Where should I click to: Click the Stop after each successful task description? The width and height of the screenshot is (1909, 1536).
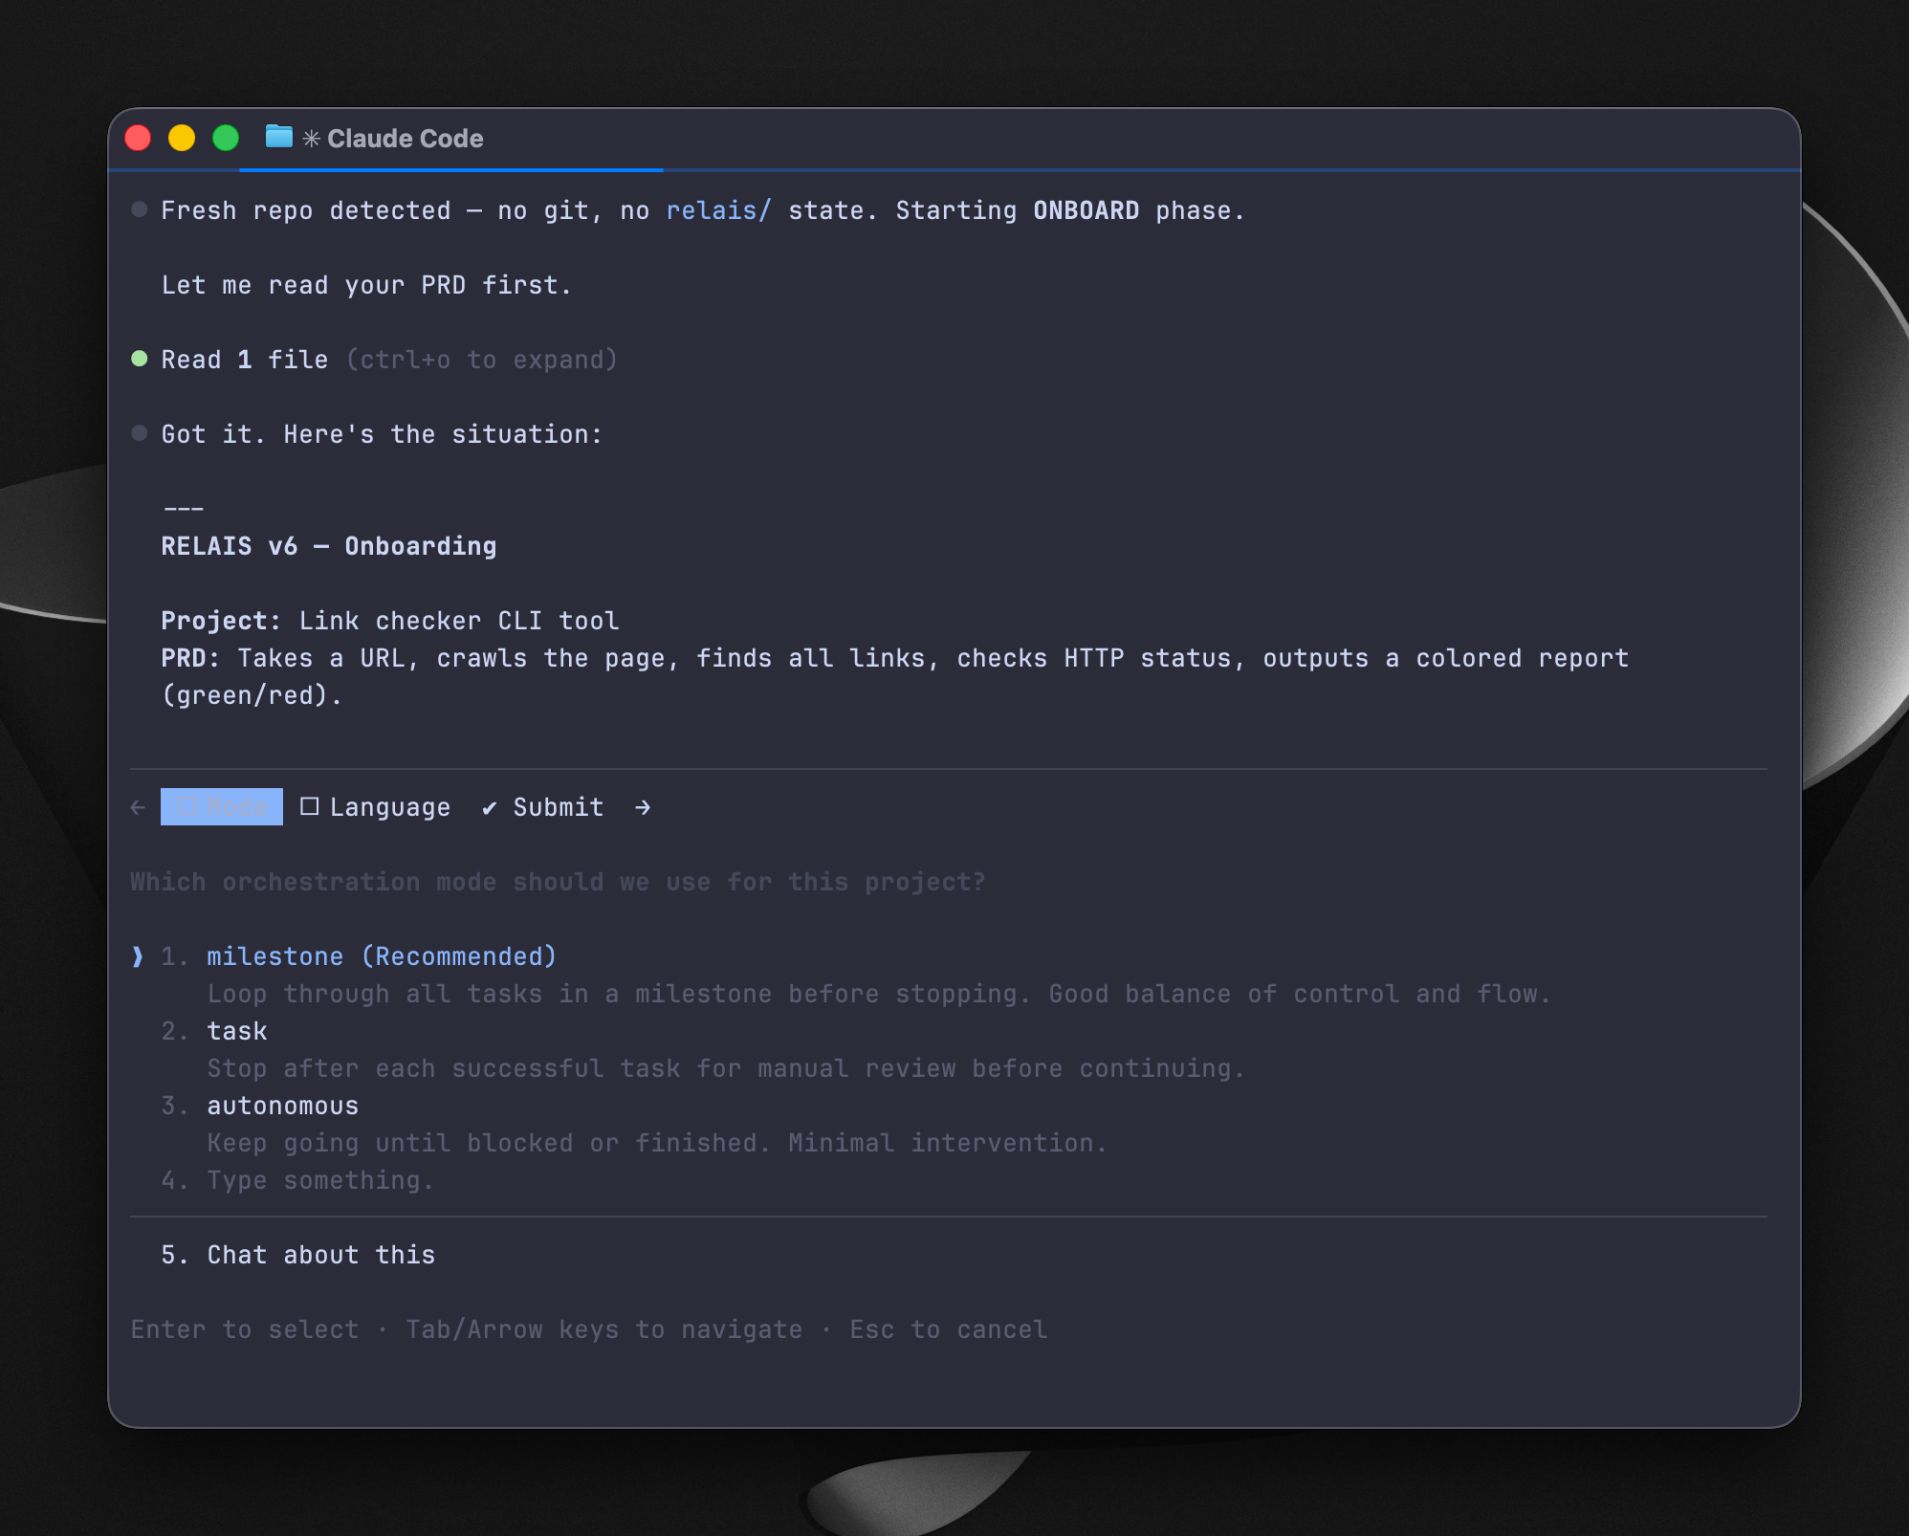point(726,1068)
